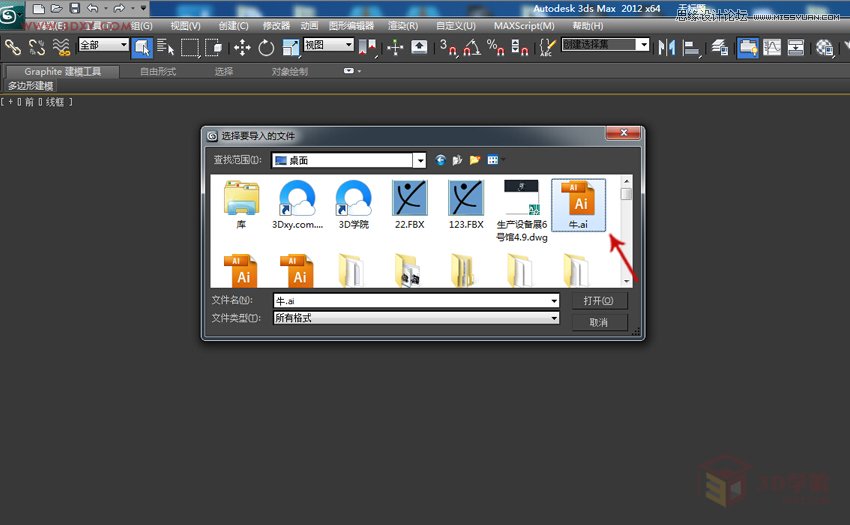Select the 22.FBX file

(x=409, y=206)
